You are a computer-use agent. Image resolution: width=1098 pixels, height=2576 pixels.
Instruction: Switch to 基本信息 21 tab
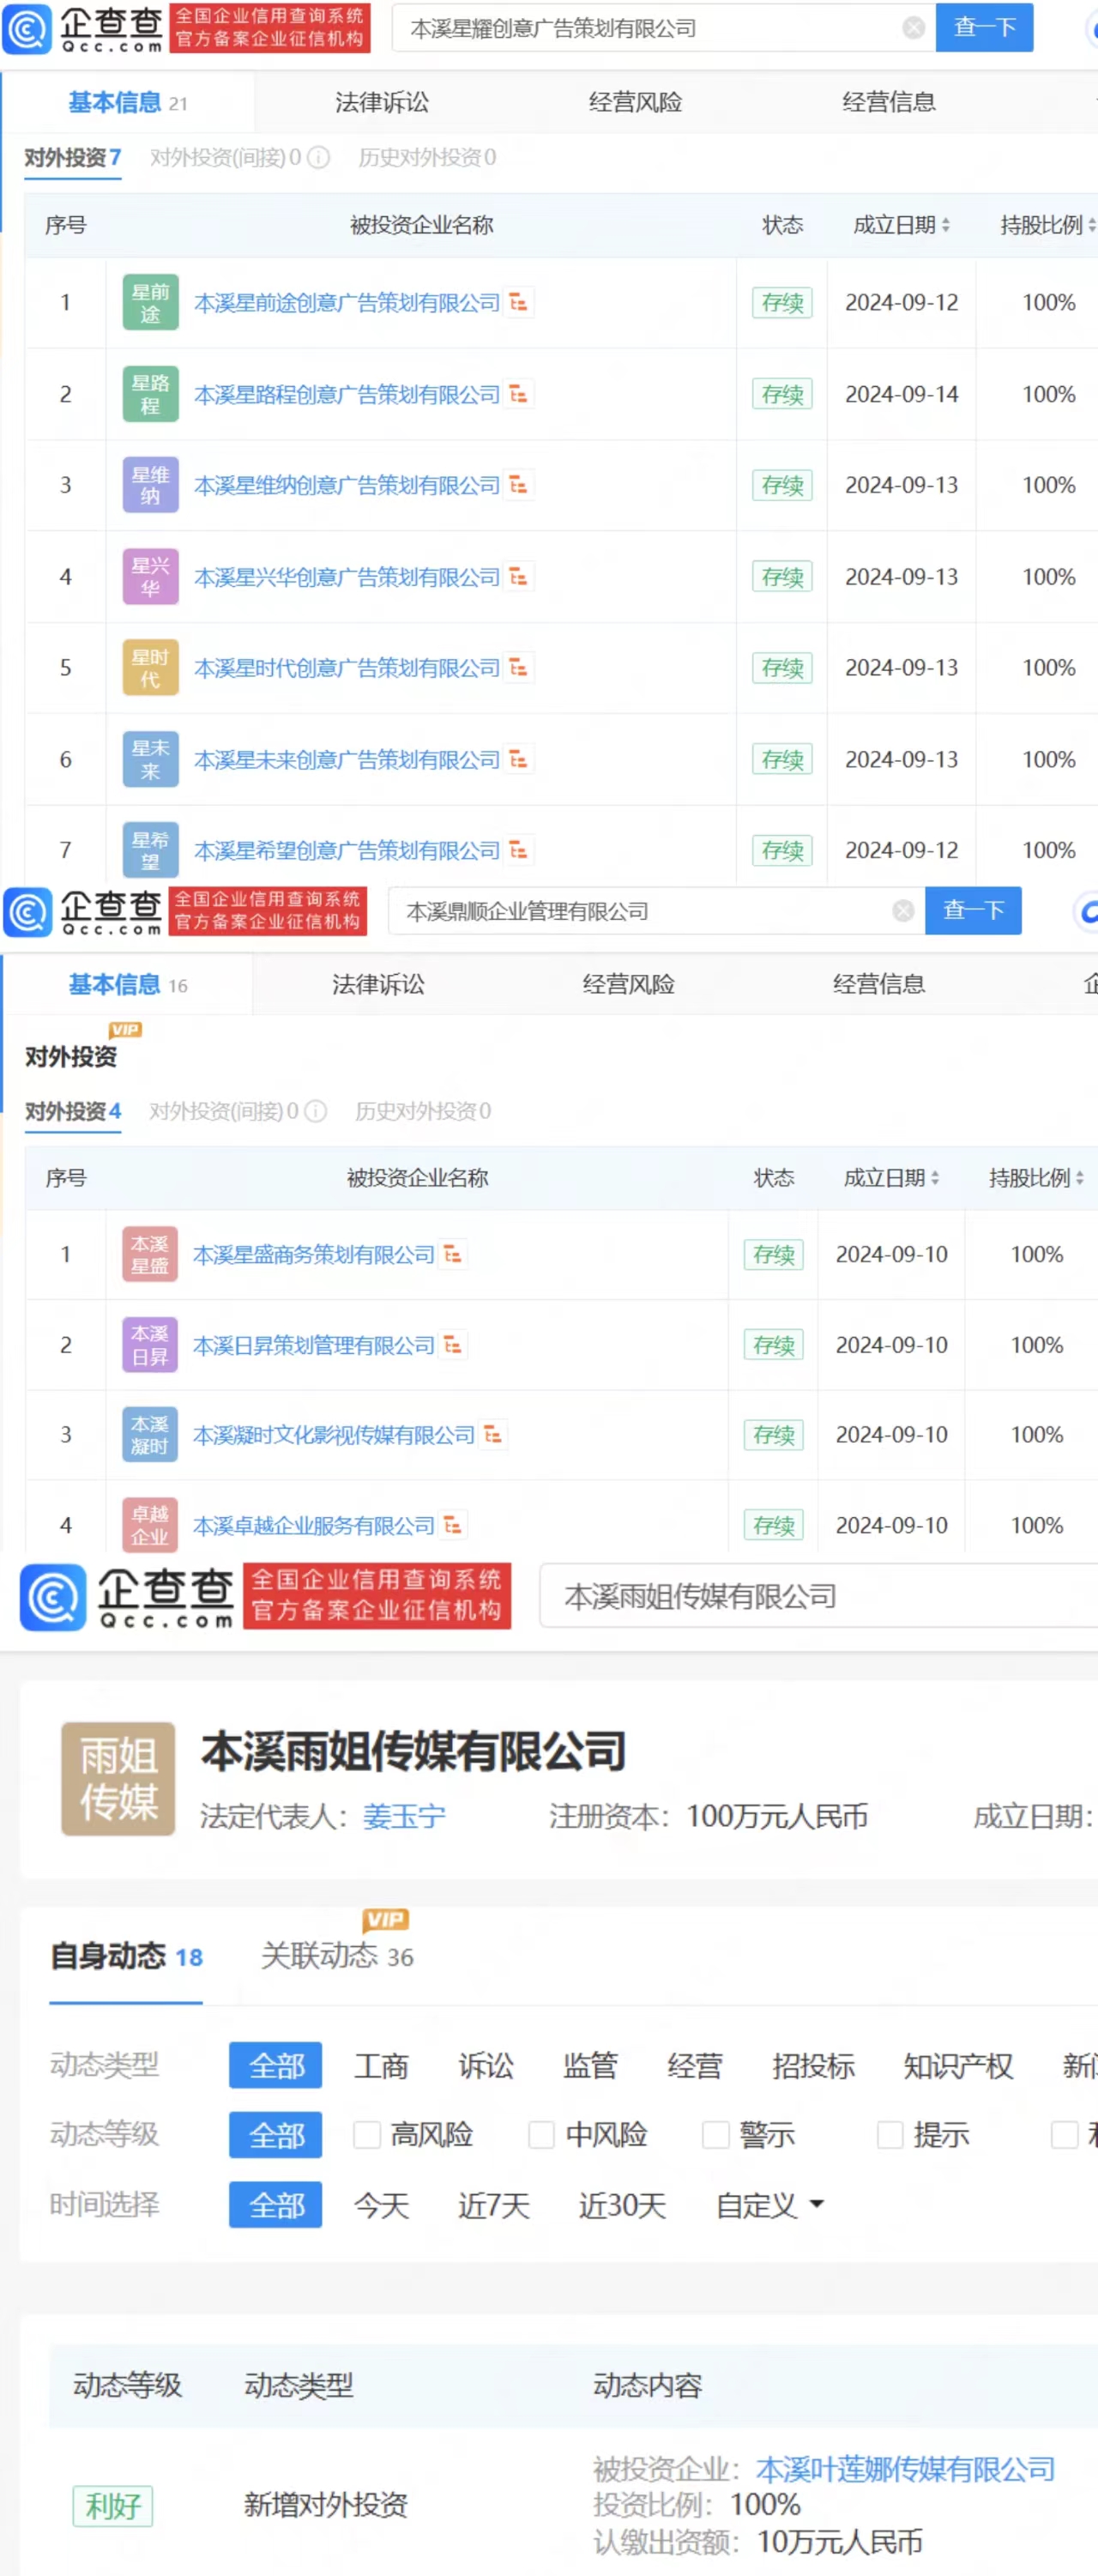click(x=128, y=102)
